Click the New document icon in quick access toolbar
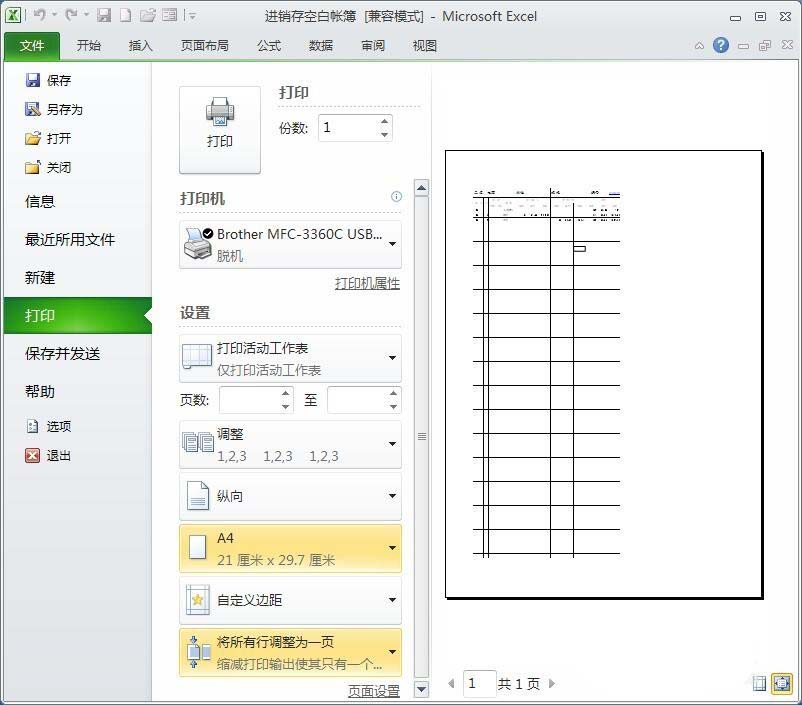This screenshot has width=802, height=705. click(x=125, y=15)
